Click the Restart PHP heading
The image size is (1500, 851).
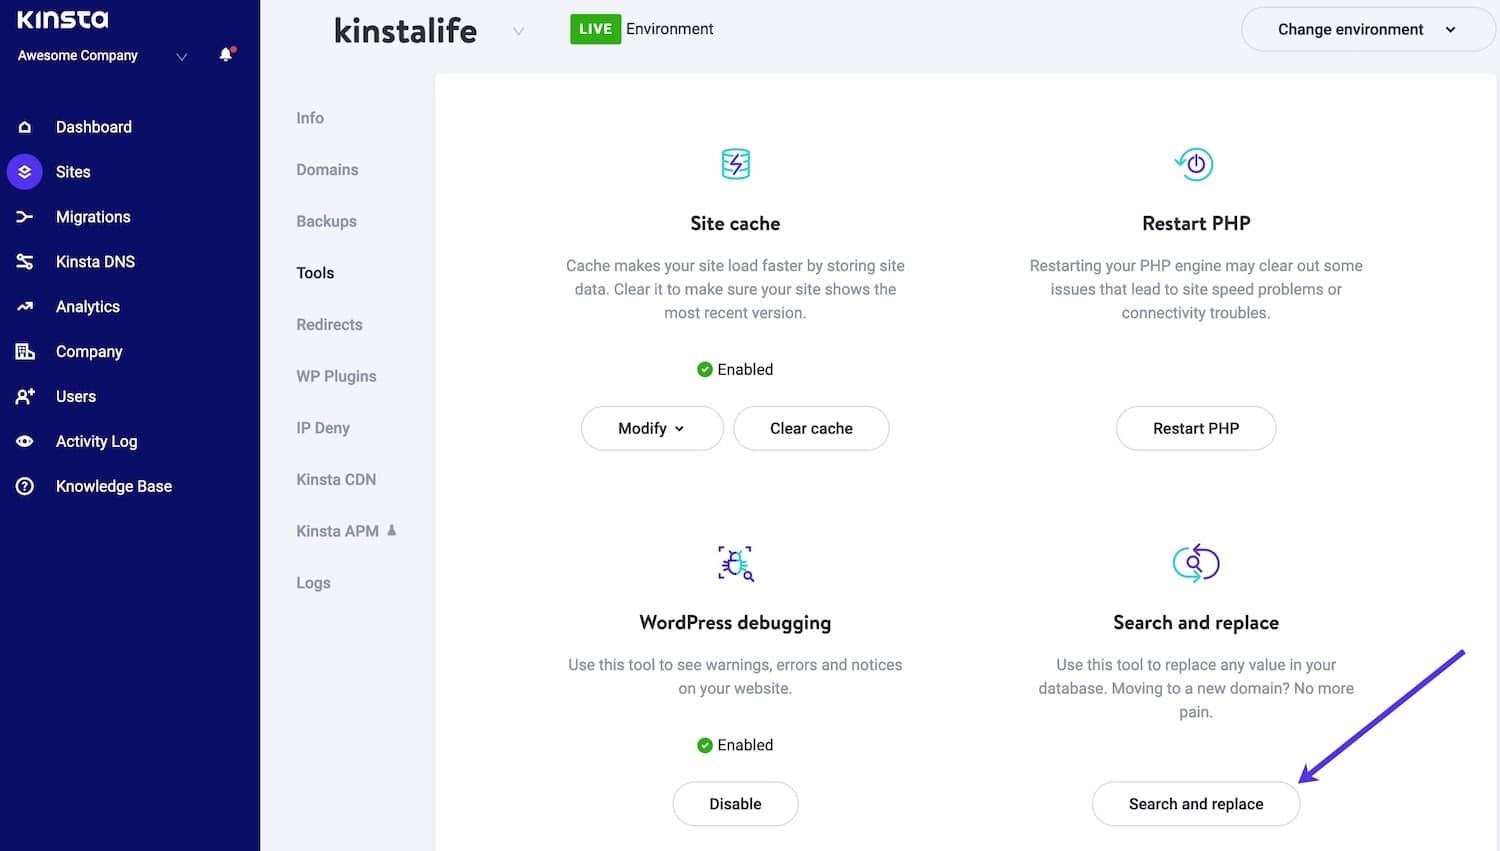1196,223
